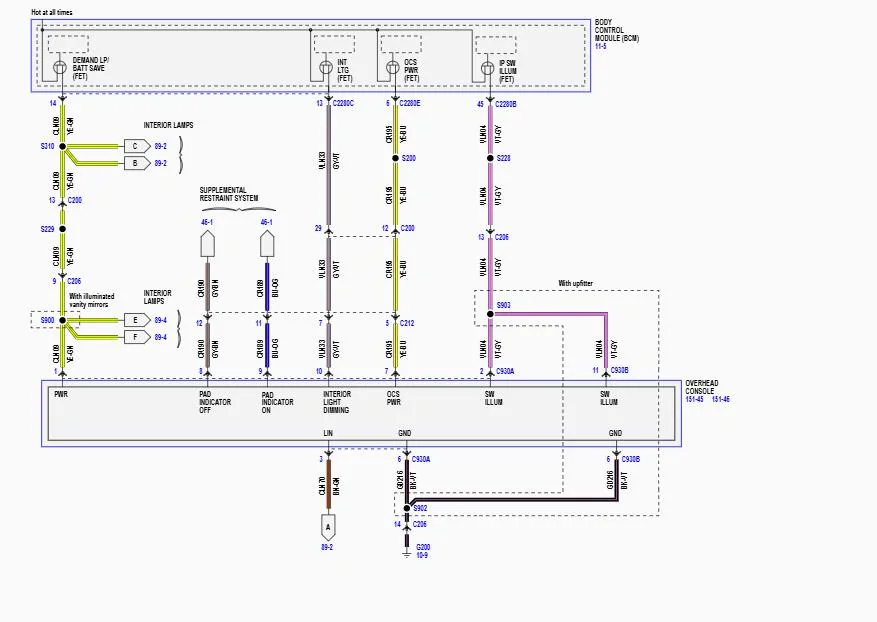Click the S902 ground splice dot

tap(407, 508)
